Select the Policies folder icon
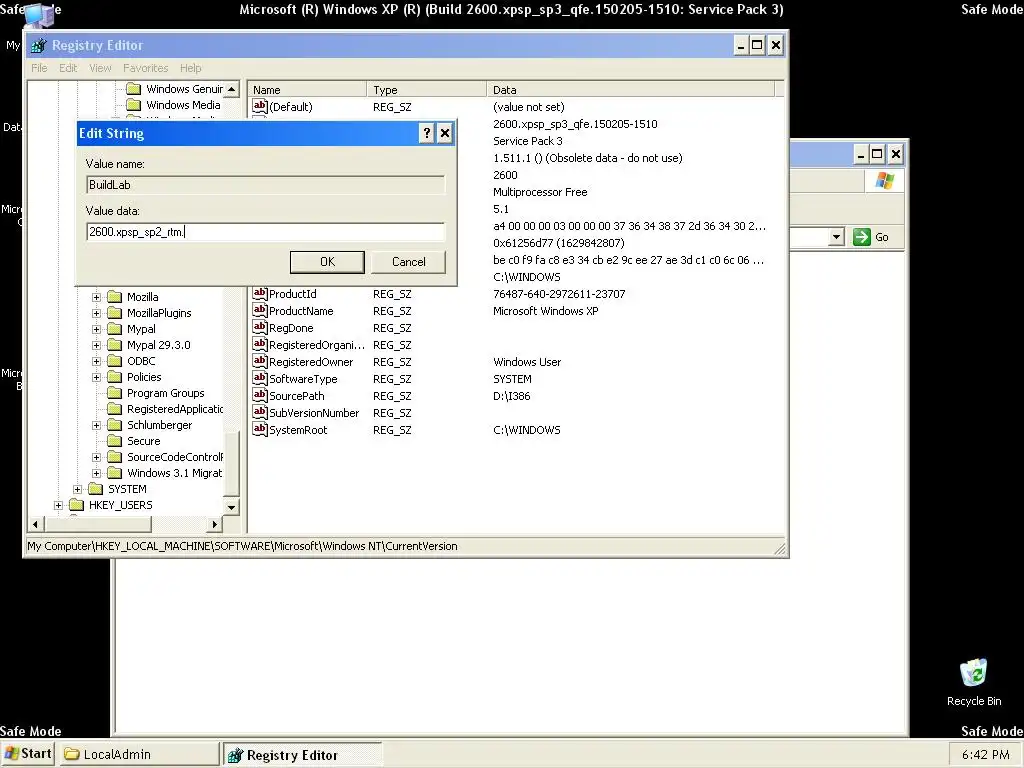This screenshot has height=768, width=1024. pos(115,377)
